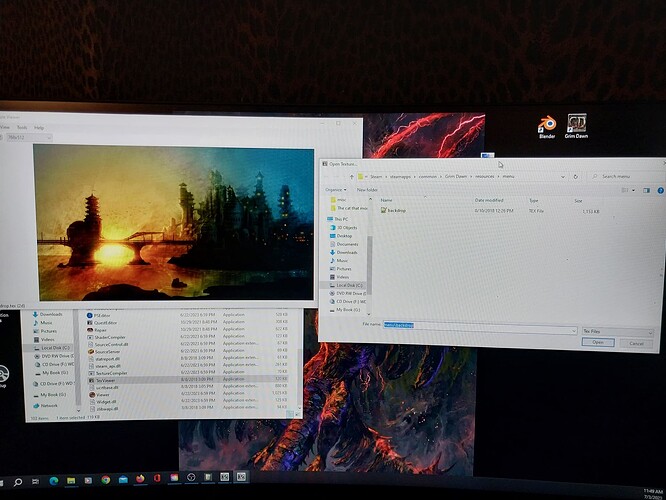
Task: Click the help icon in Open Texture dialog
Action: [x=660, y=191]
